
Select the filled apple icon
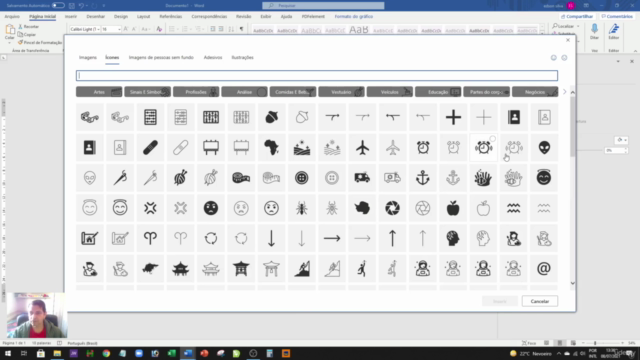[x=453, y=208]
